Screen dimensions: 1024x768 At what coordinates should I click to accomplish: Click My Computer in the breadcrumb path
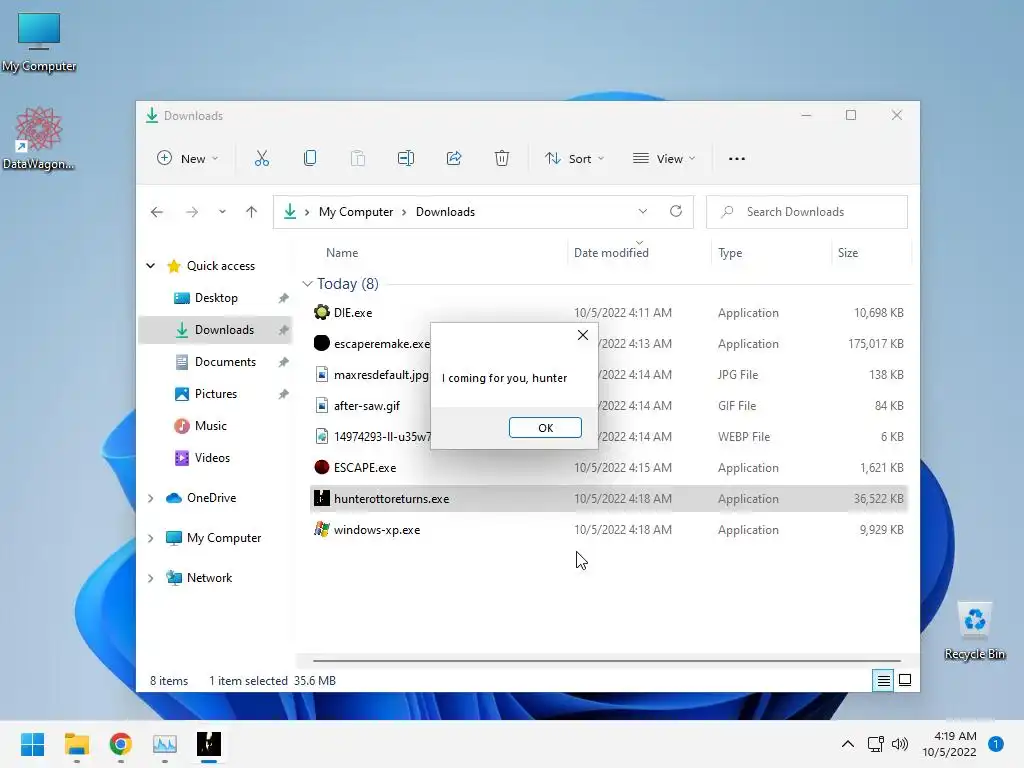point(356,212)
